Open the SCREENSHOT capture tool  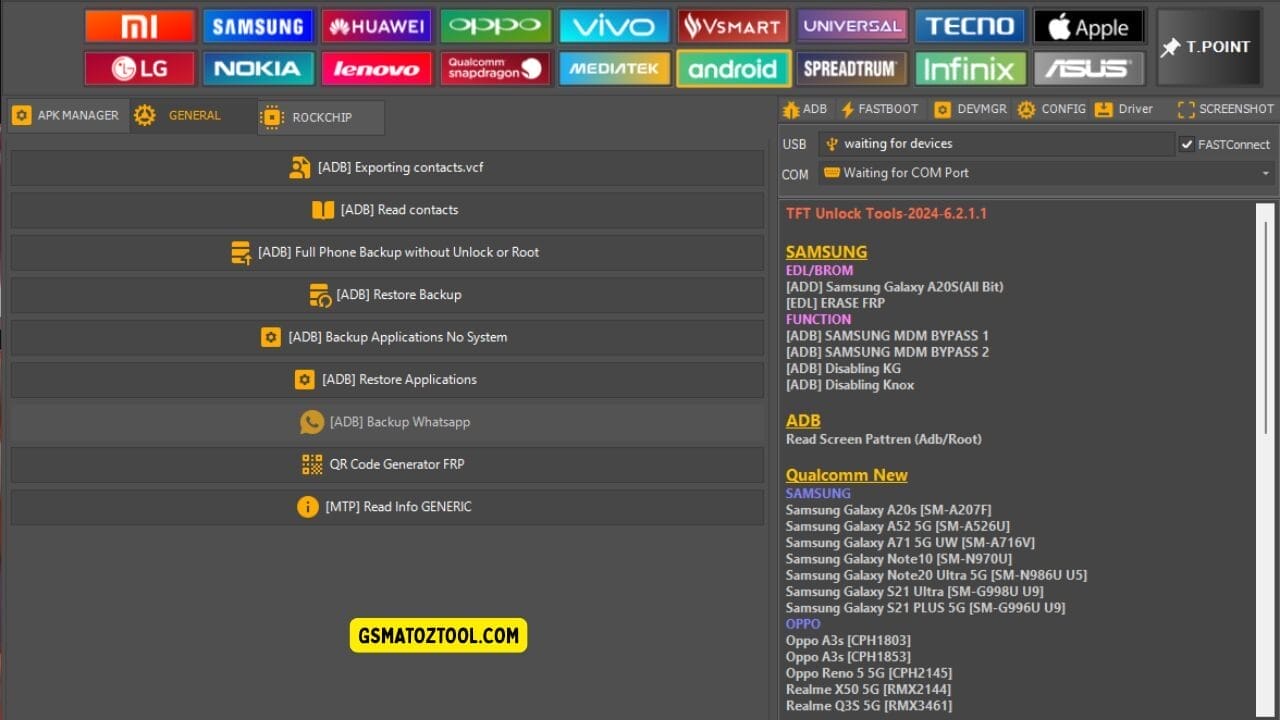[1224, 109]
